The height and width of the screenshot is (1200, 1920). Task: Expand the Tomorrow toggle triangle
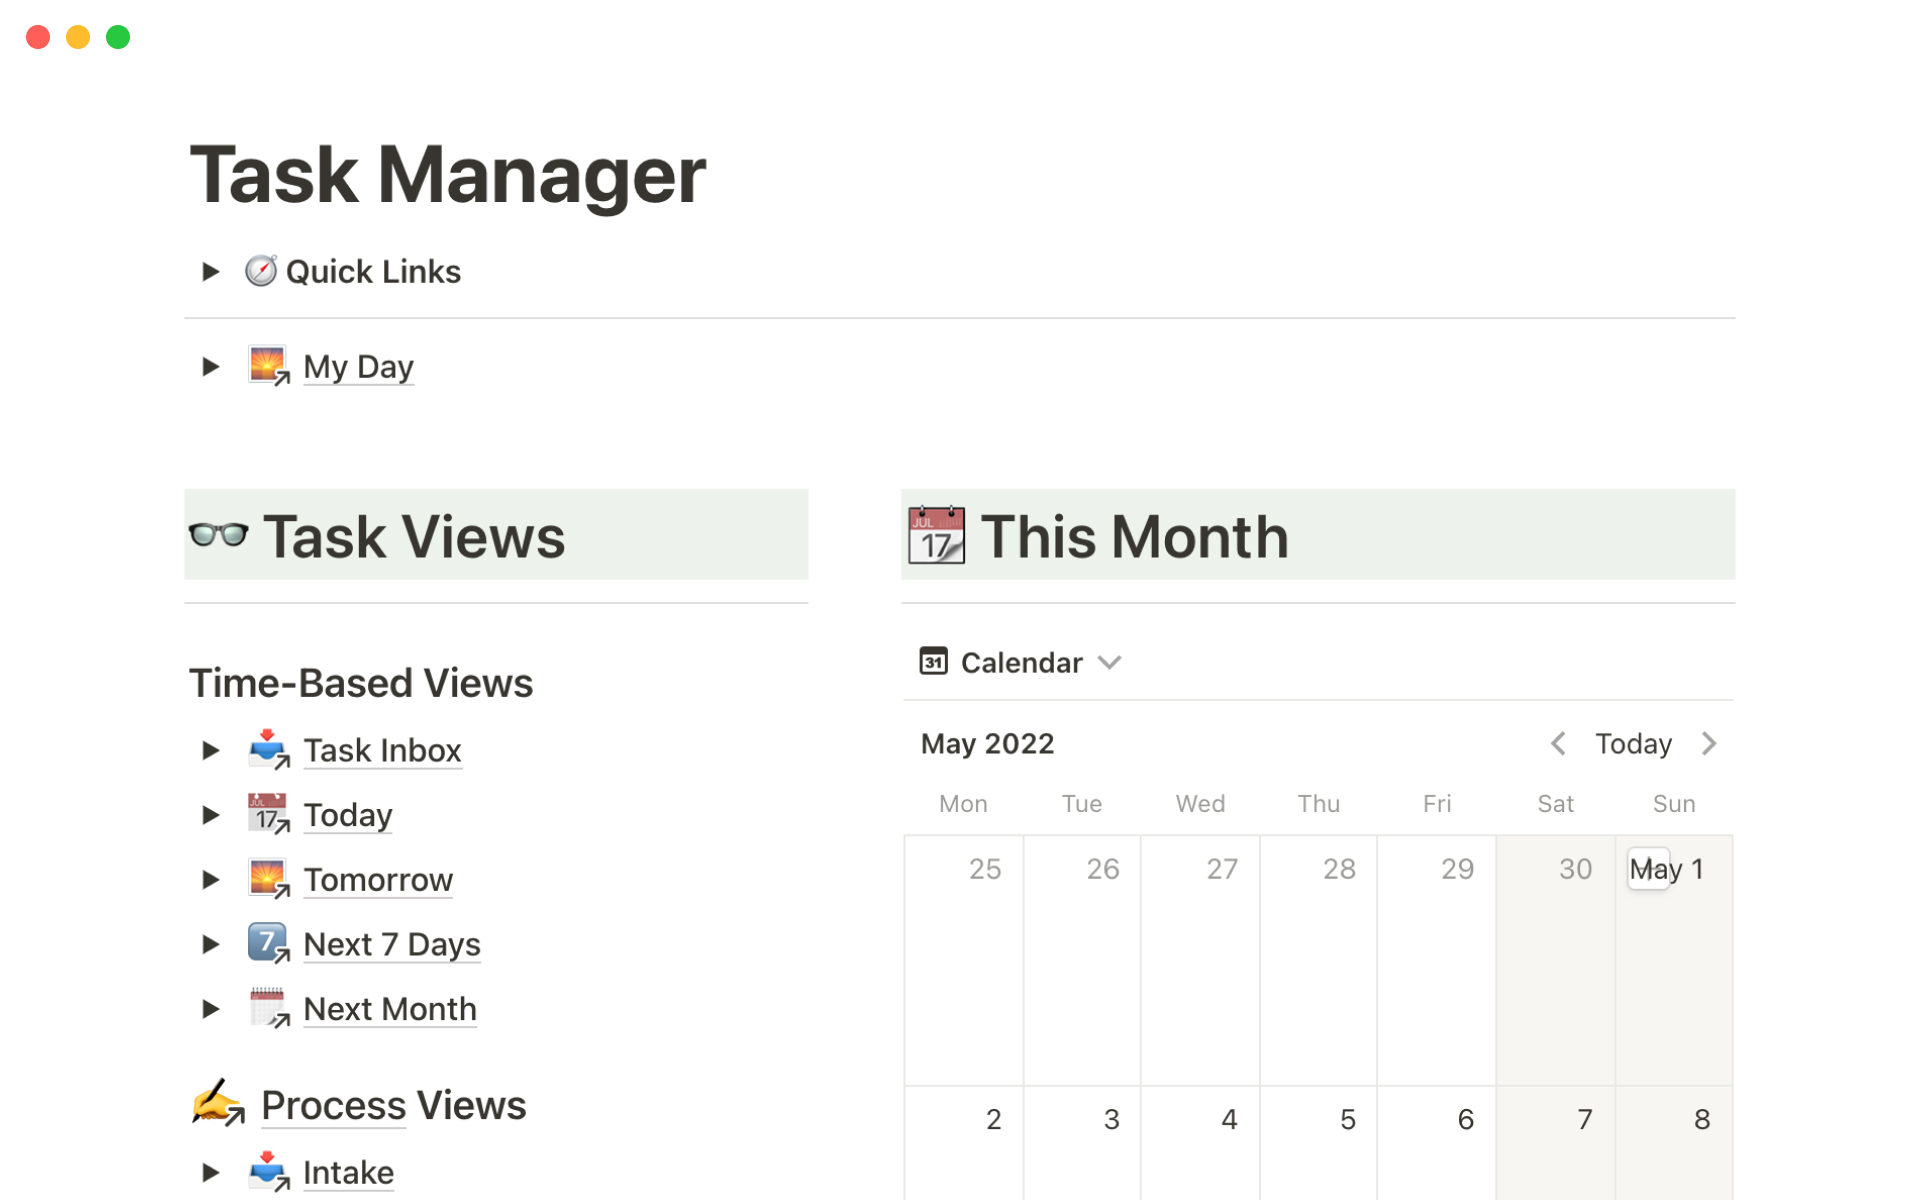click(210, 880)
